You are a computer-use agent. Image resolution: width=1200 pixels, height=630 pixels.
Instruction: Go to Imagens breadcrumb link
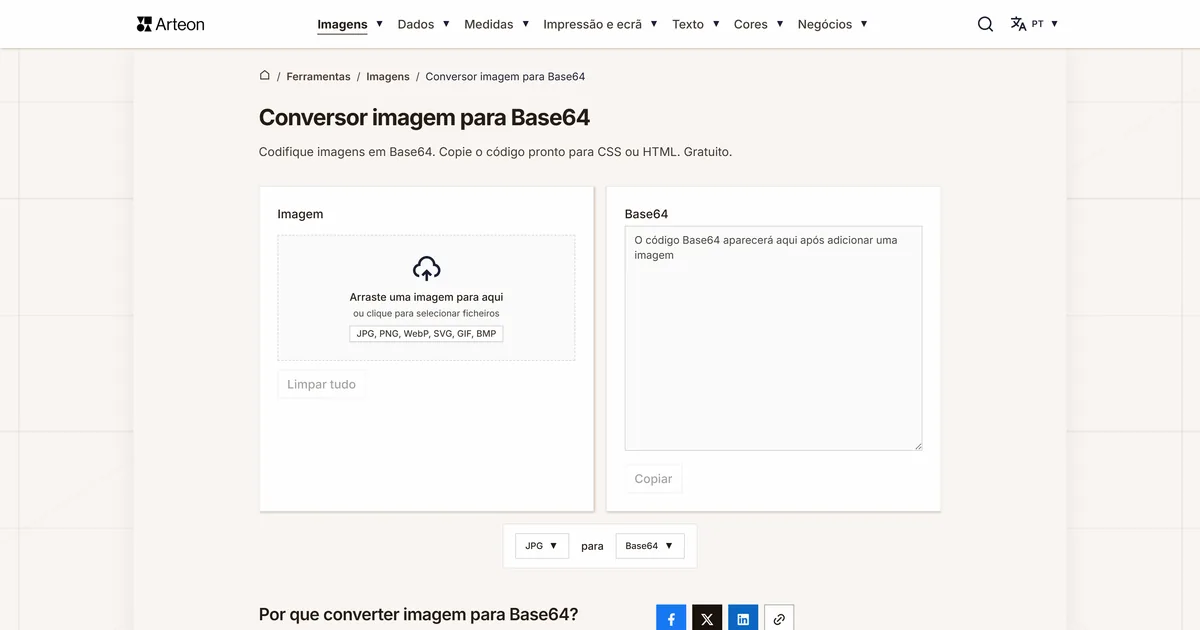tap(388, 76)
